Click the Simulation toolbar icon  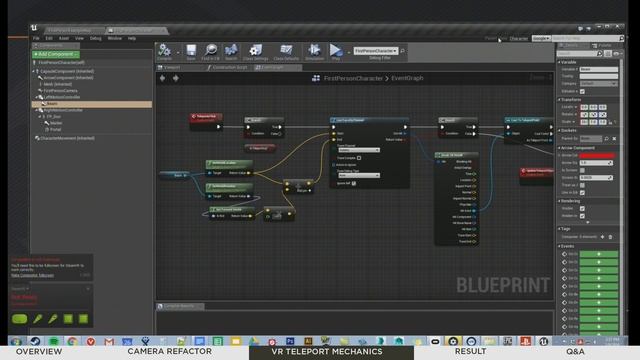coord(314,51)
